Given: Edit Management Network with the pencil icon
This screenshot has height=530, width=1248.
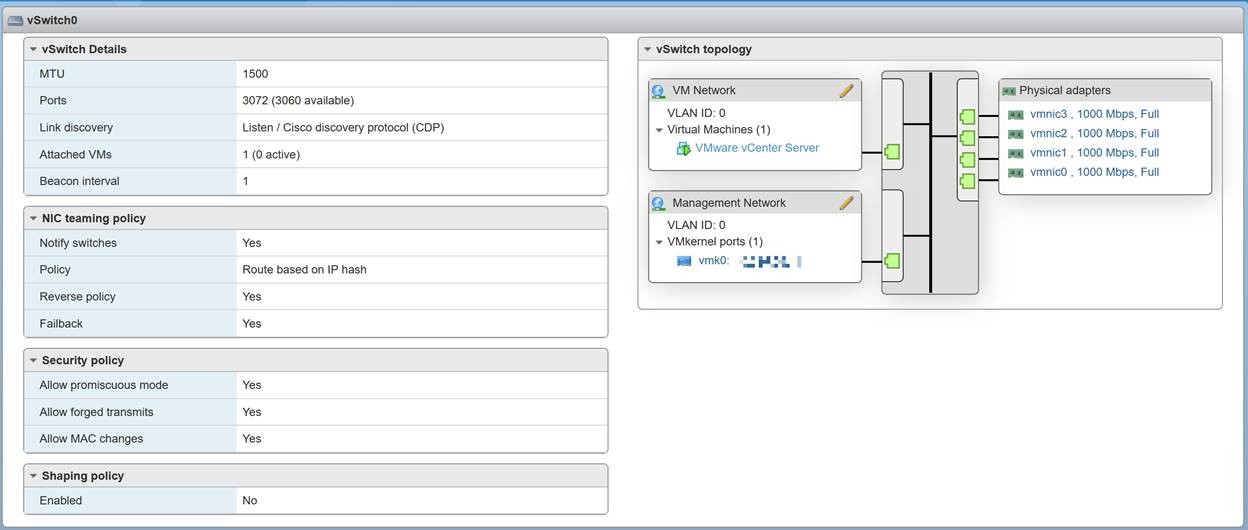Looking at the screenshot, I should point(847,203).
